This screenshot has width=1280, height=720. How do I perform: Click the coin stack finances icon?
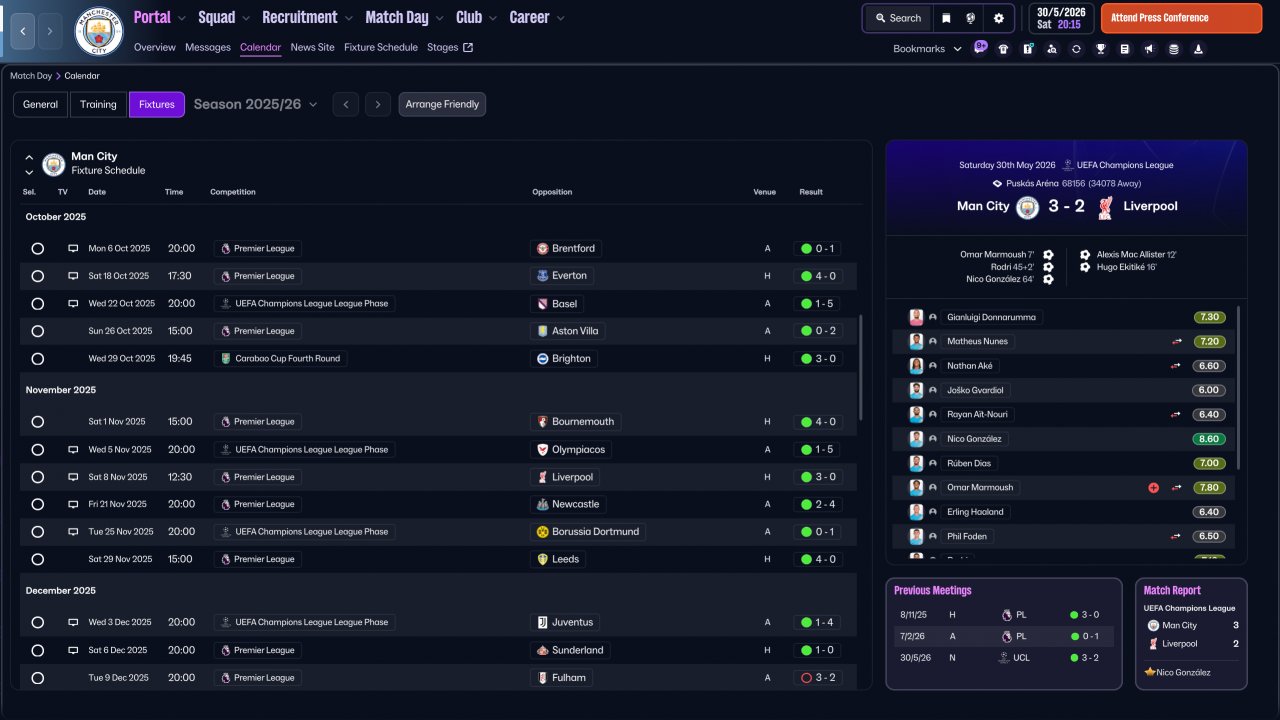click(x=1174, y=49)
